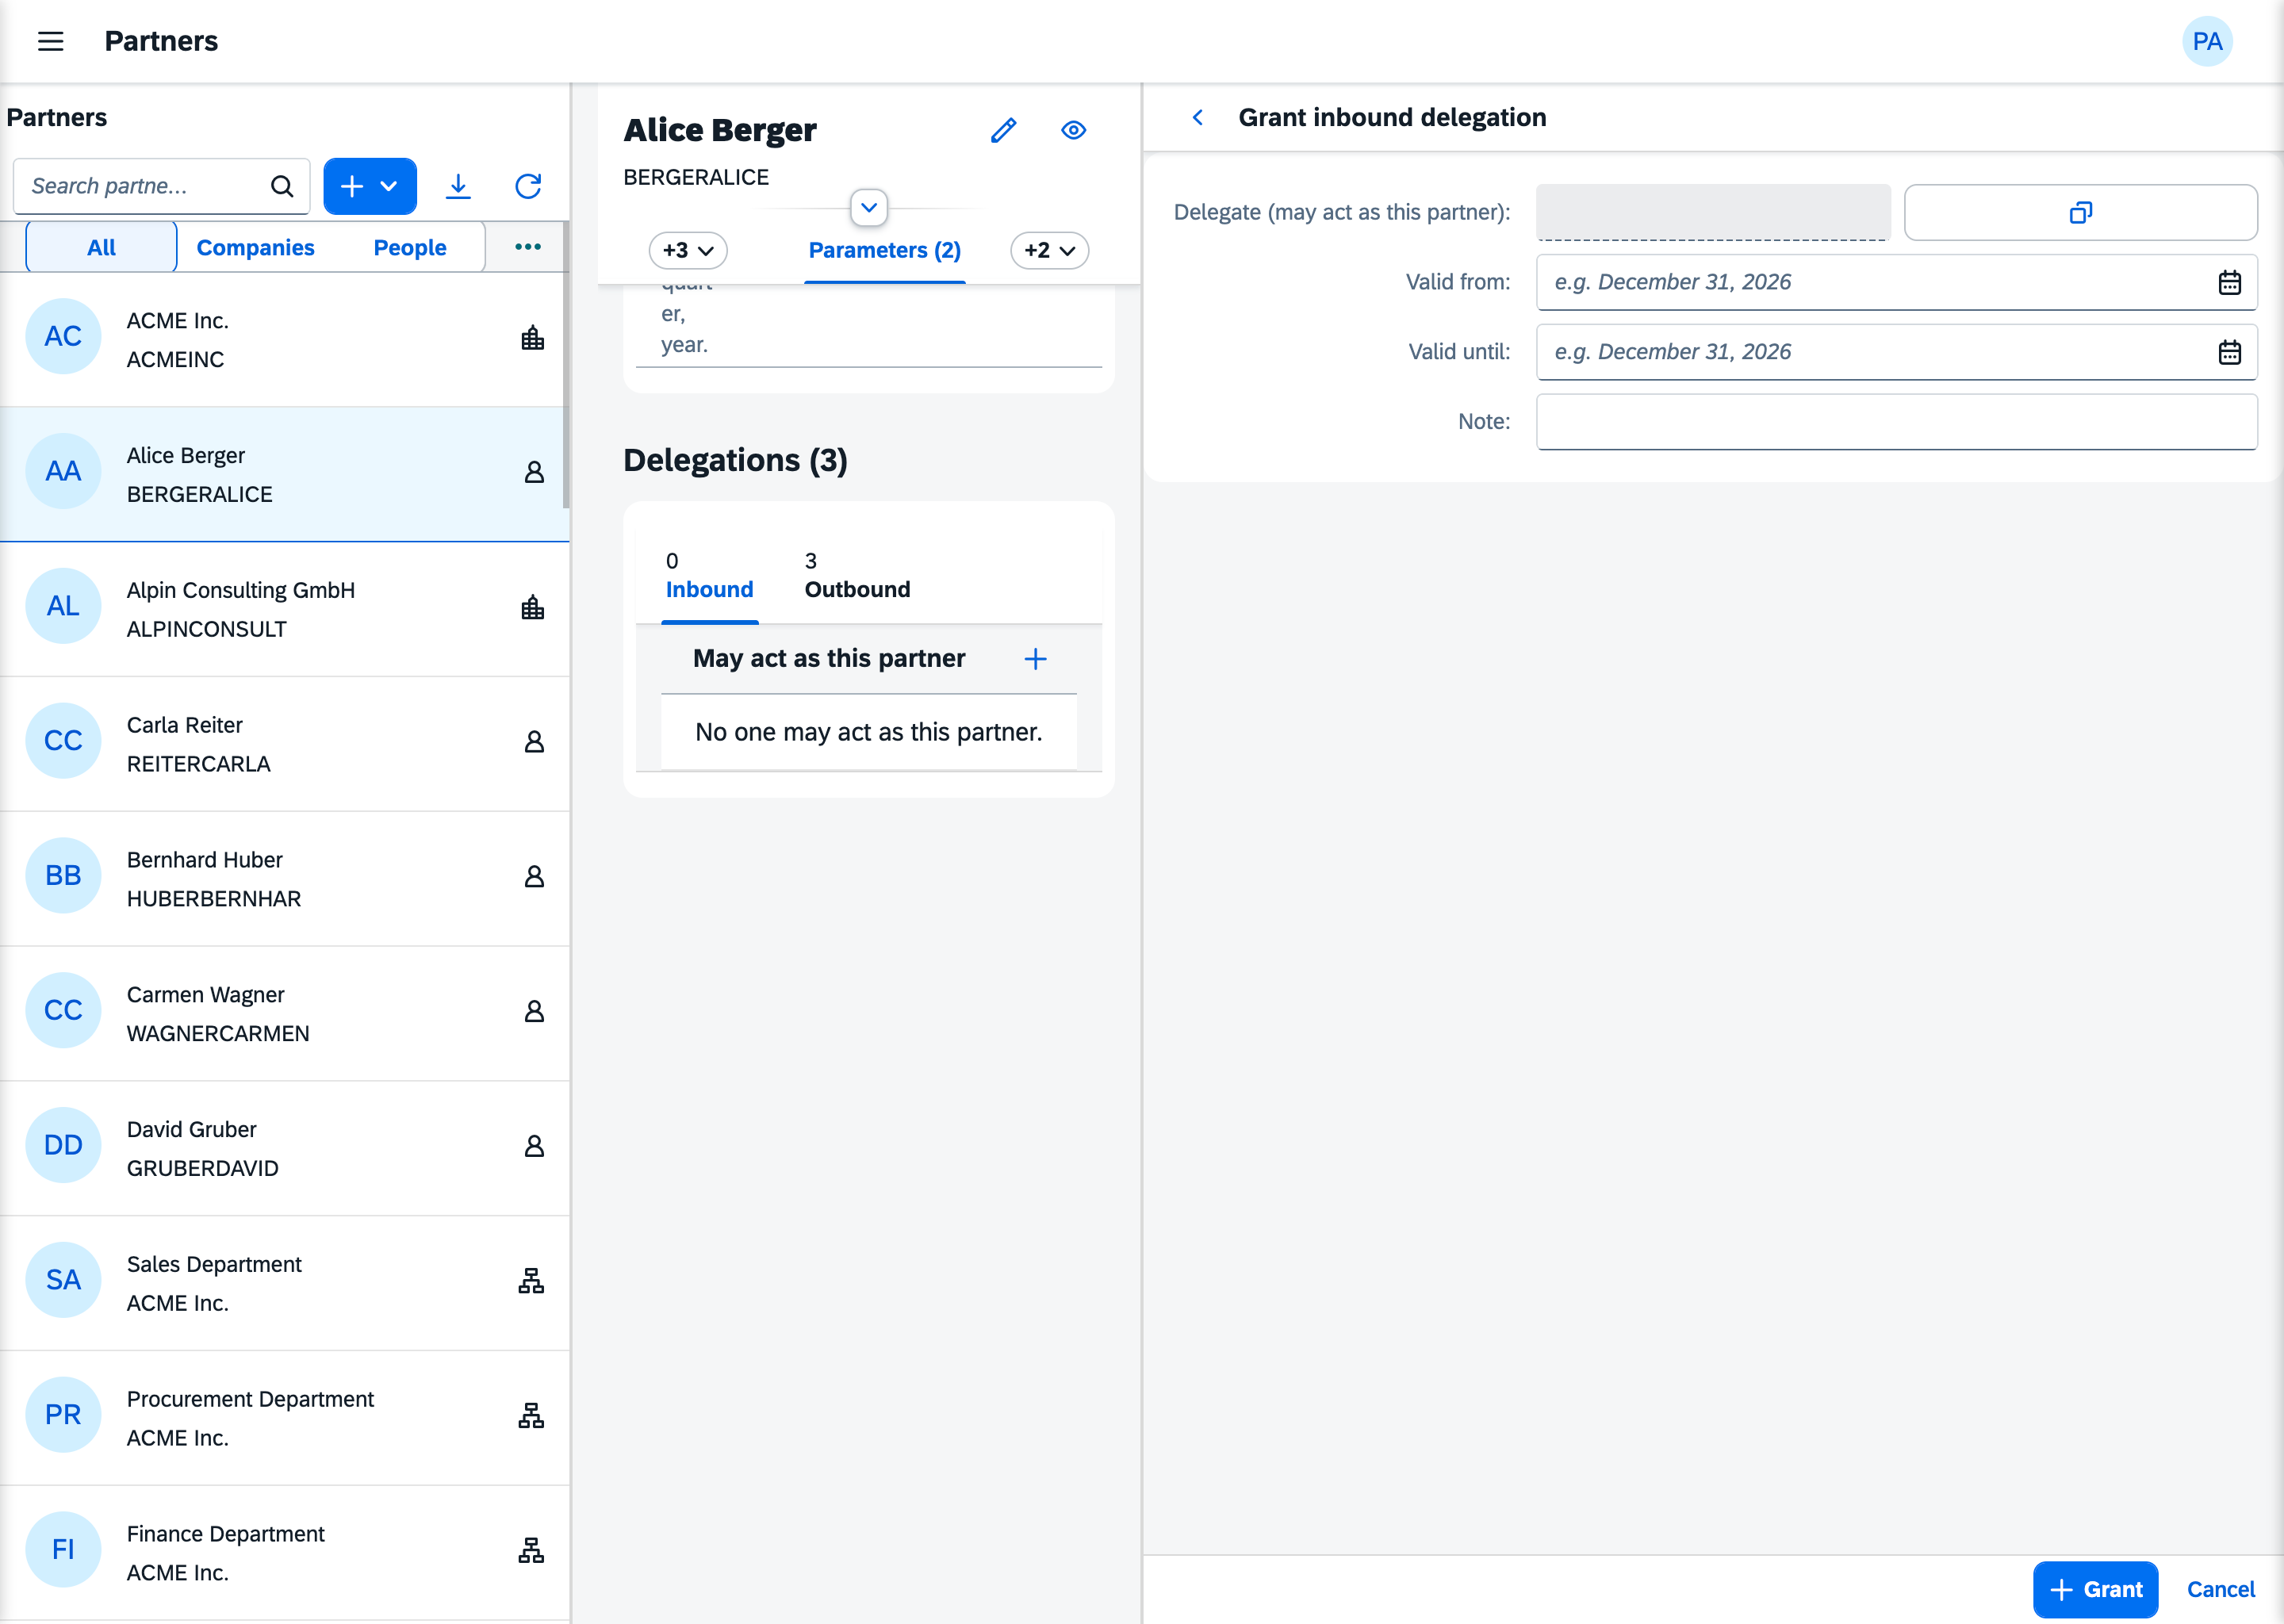Open calendar for Valid from
The image size is (2284, 1624).
tap(2229, 282)
